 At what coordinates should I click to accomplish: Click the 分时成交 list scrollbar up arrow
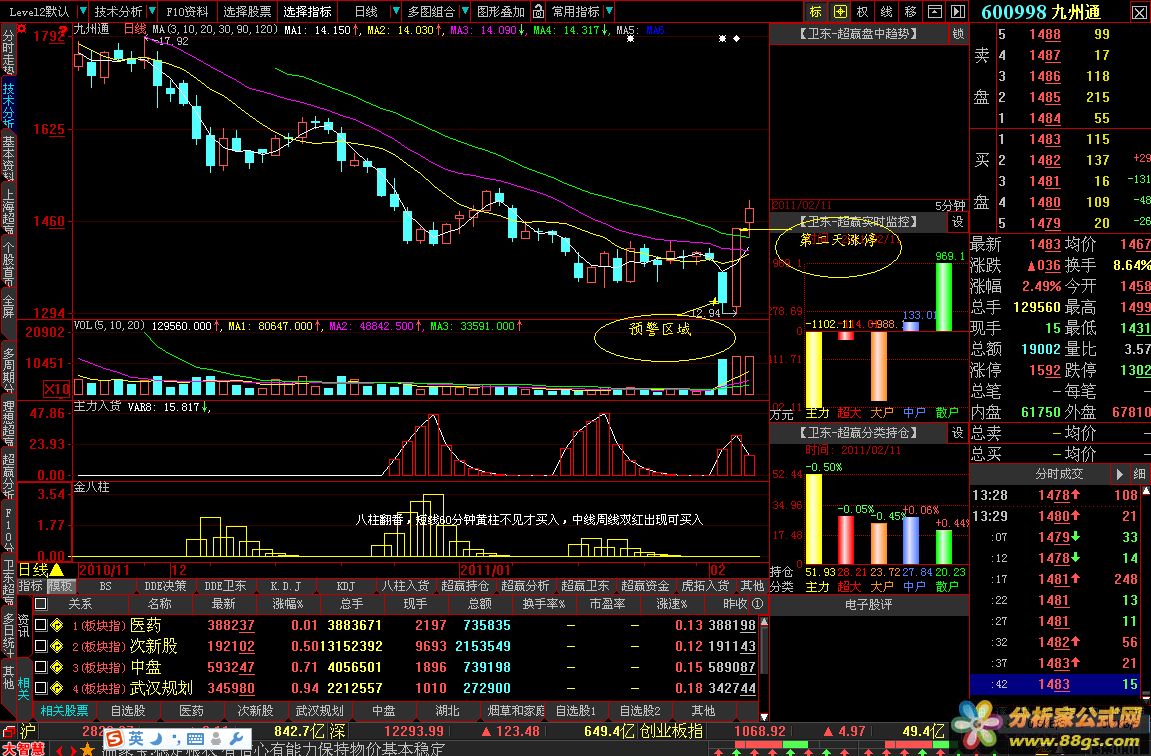coord(1146,490)
